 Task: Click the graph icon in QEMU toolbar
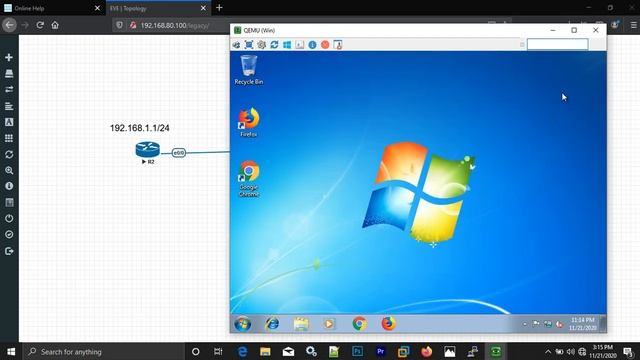click(300, 45)
